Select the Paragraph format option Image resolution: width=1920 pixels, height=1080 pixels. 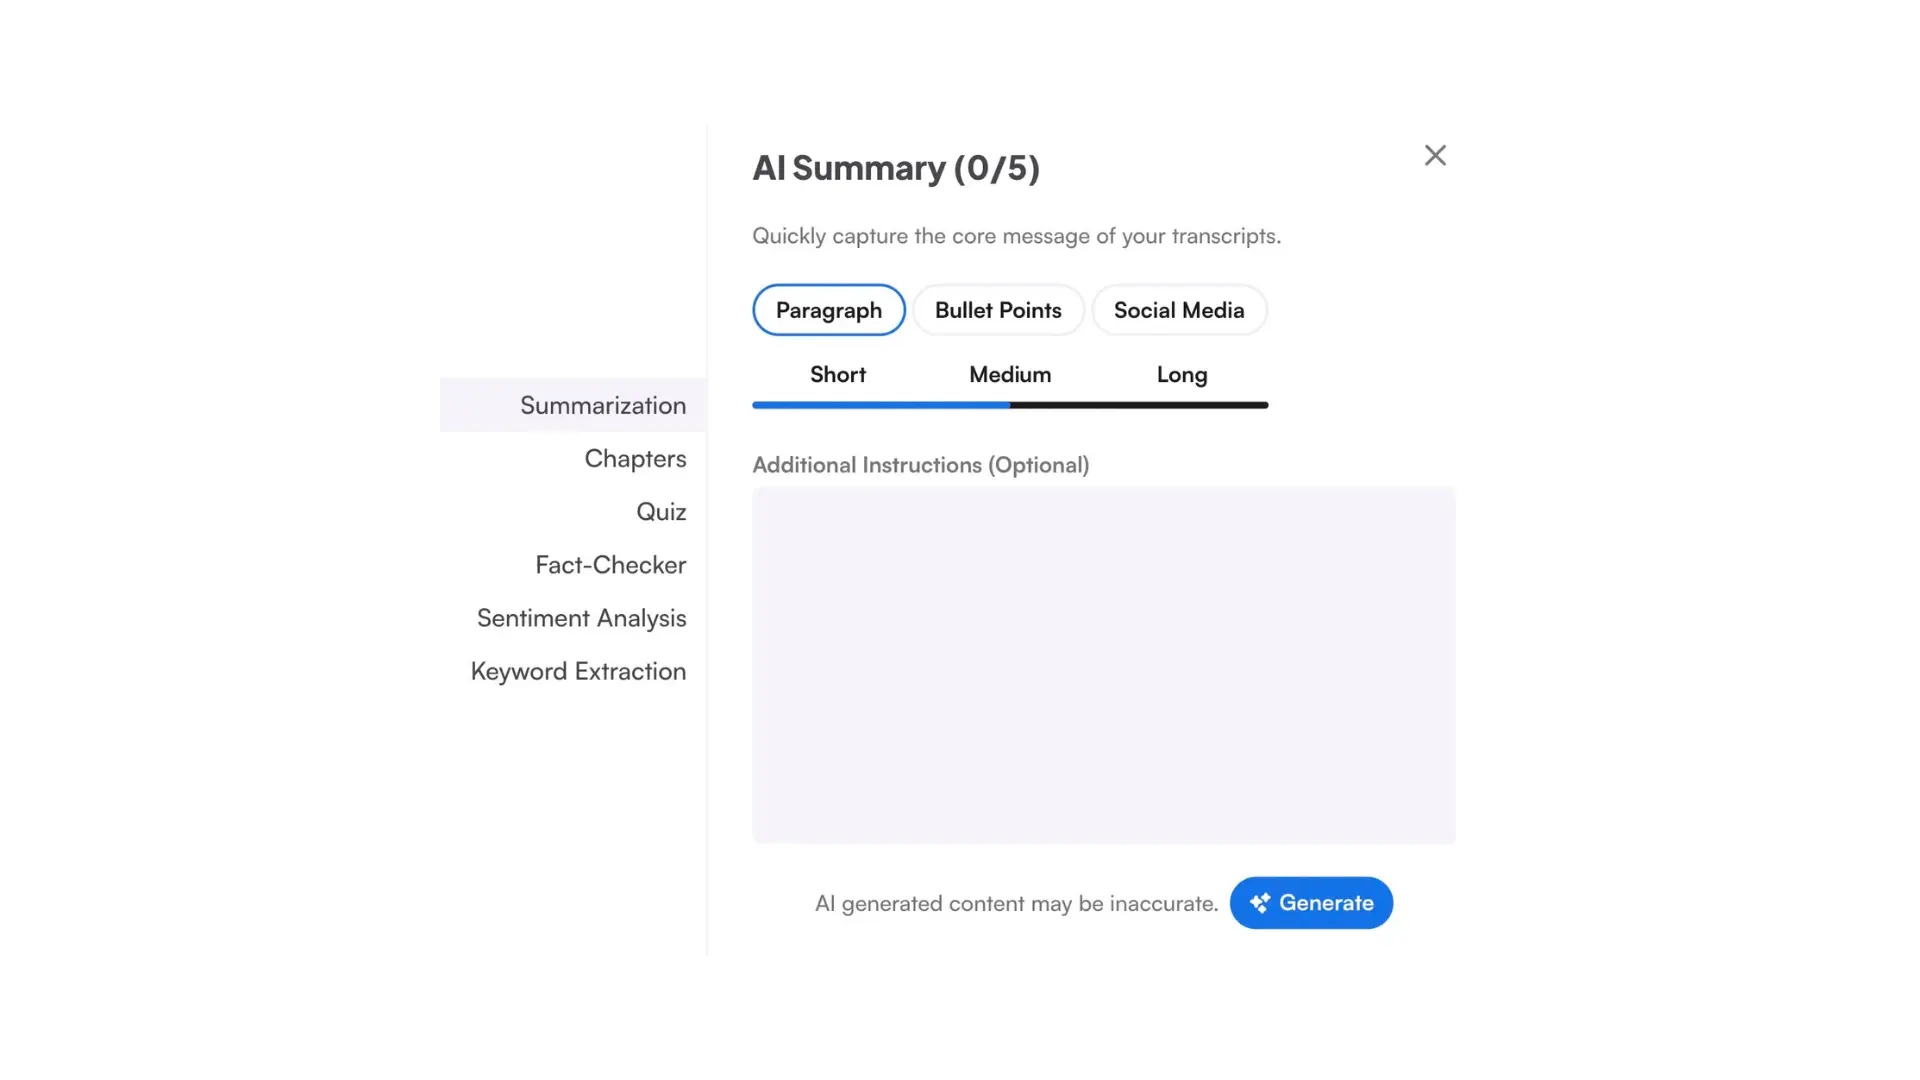(828, 310)
